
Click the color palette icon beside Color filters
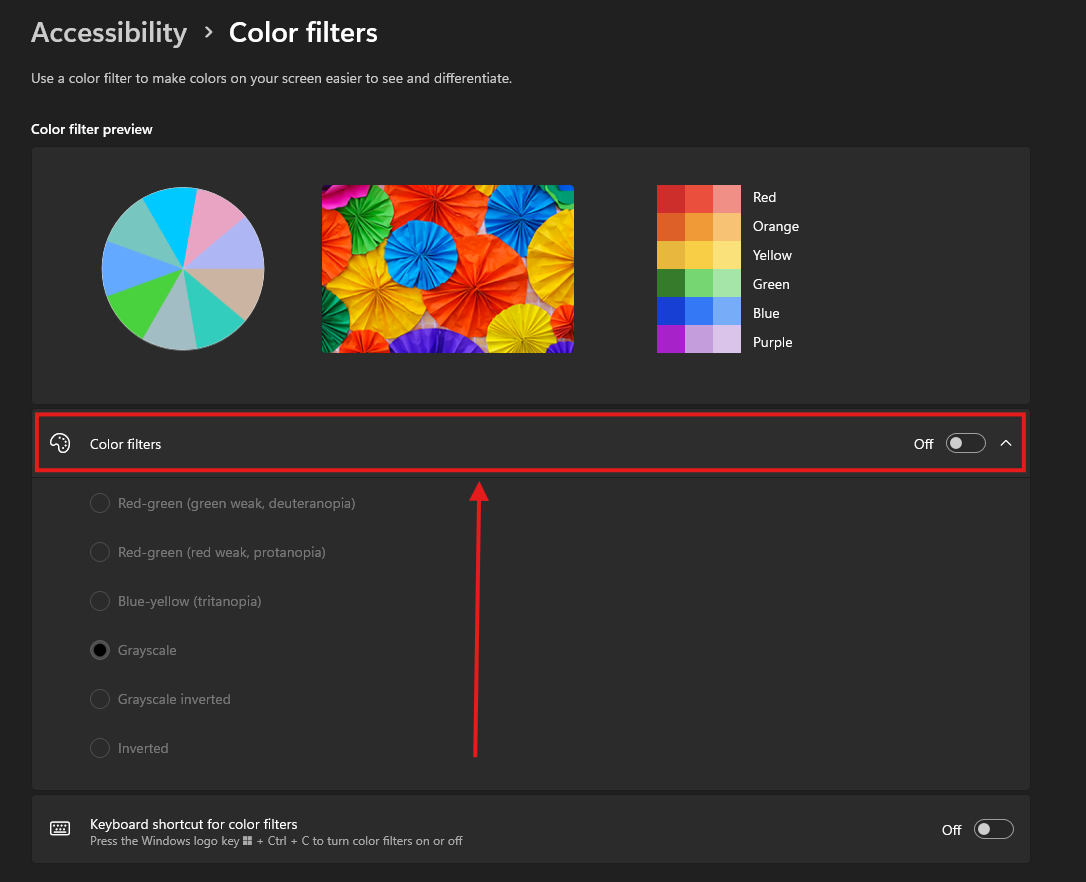(60, 443)
